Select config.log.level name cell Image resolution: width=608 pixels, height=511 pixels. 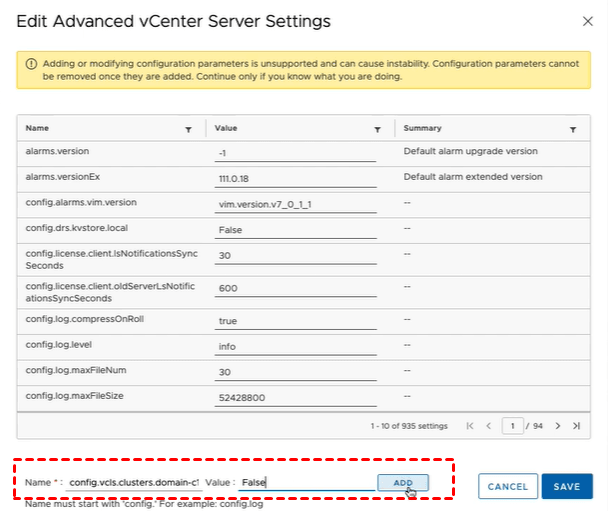click(59, 345)
